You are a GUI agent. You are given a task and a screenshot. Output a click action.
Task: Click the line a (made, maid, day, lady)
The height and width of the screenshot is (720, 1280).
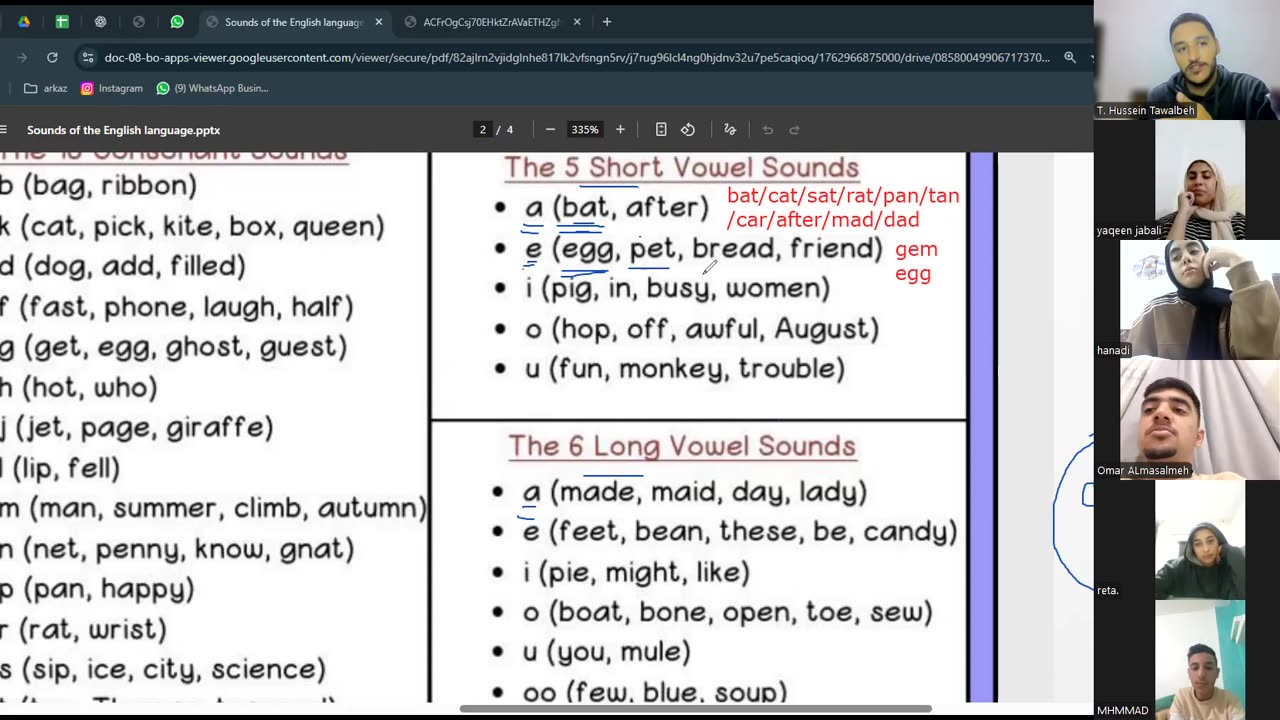pos(694,492)
